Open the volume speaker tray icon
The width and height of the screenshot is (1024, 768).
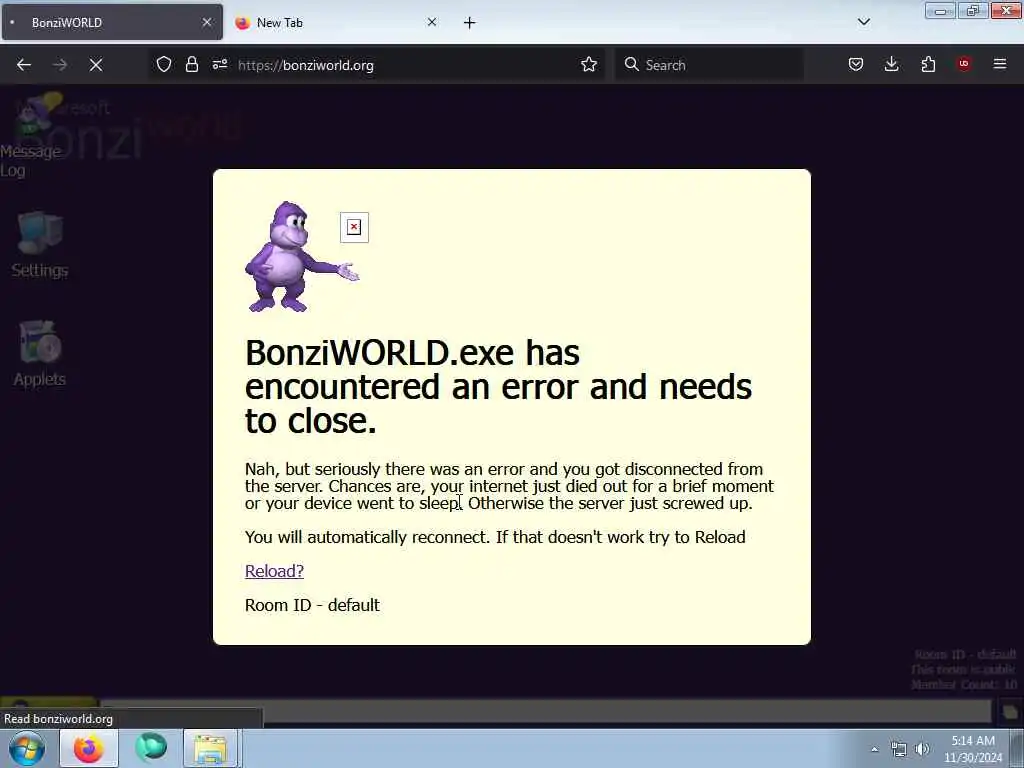click(922, 749)
